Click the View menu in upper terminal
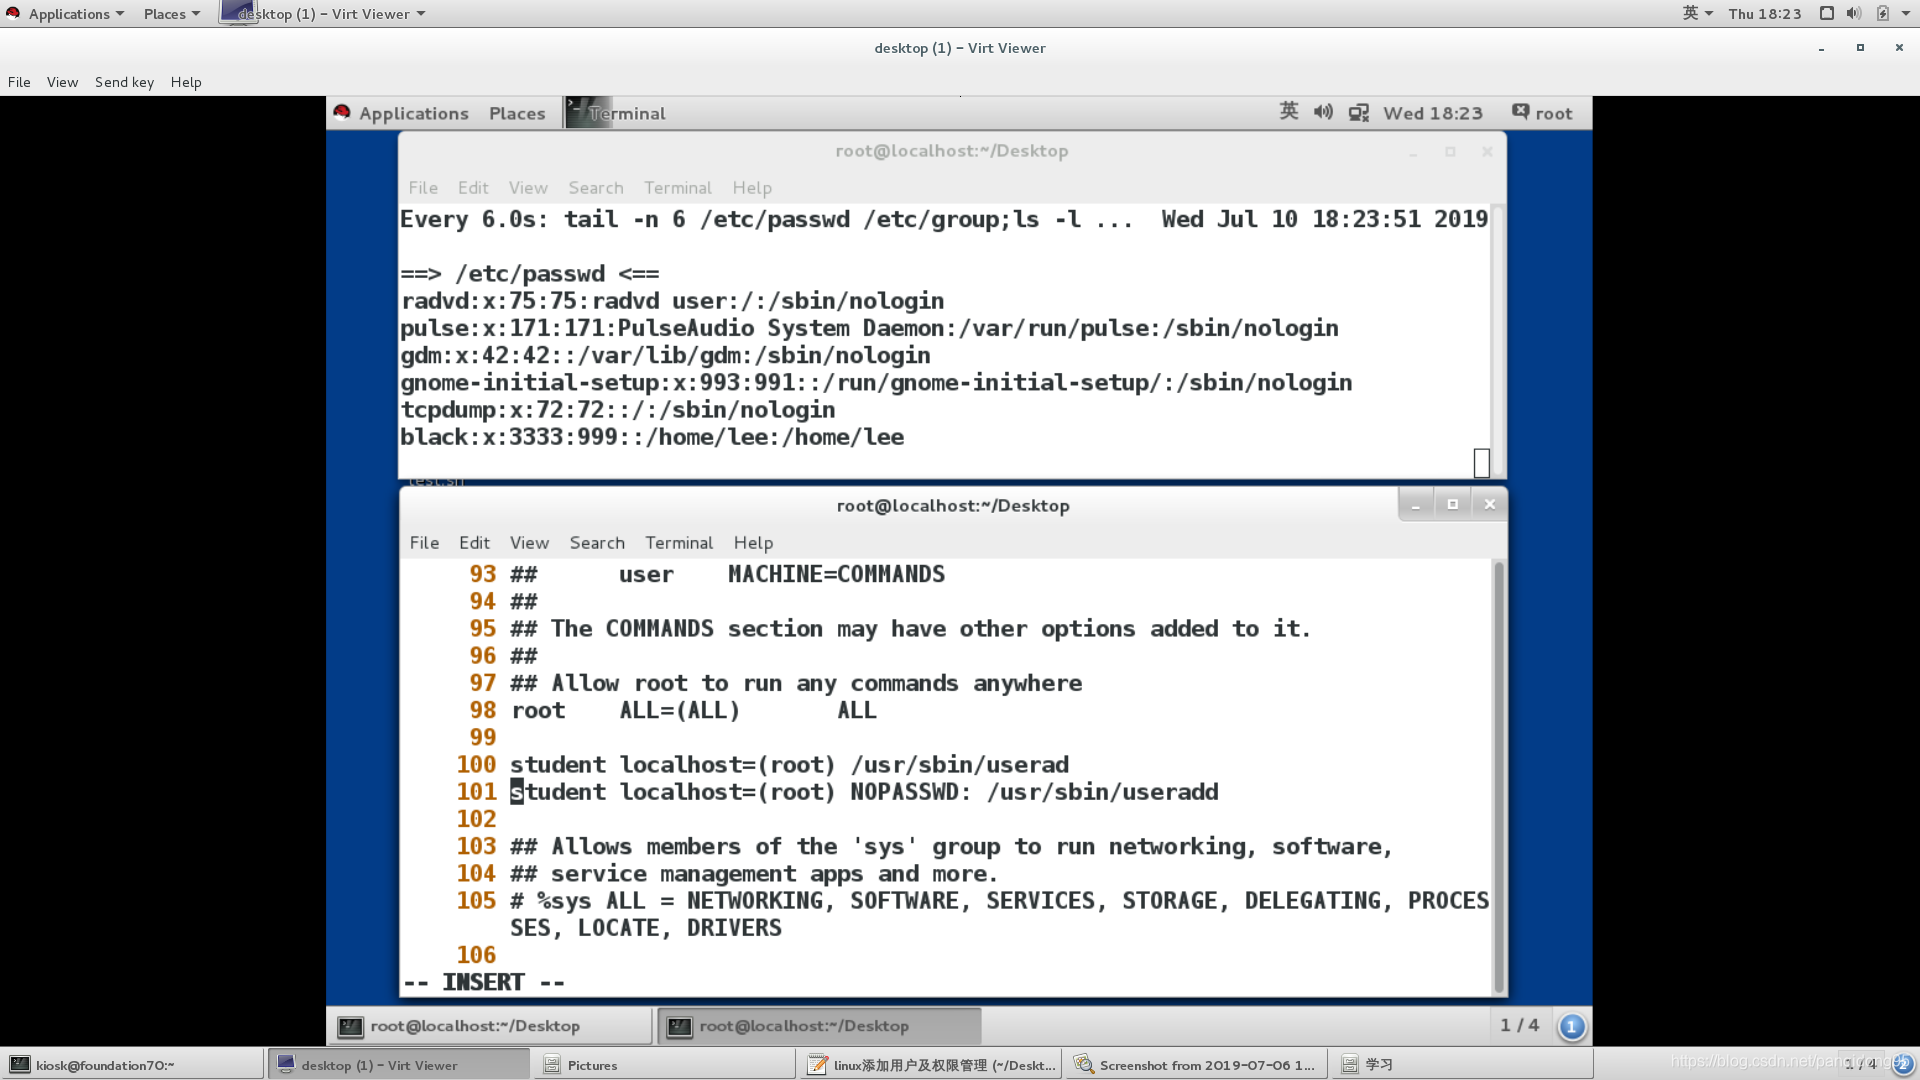 click(x=526, y=186)
